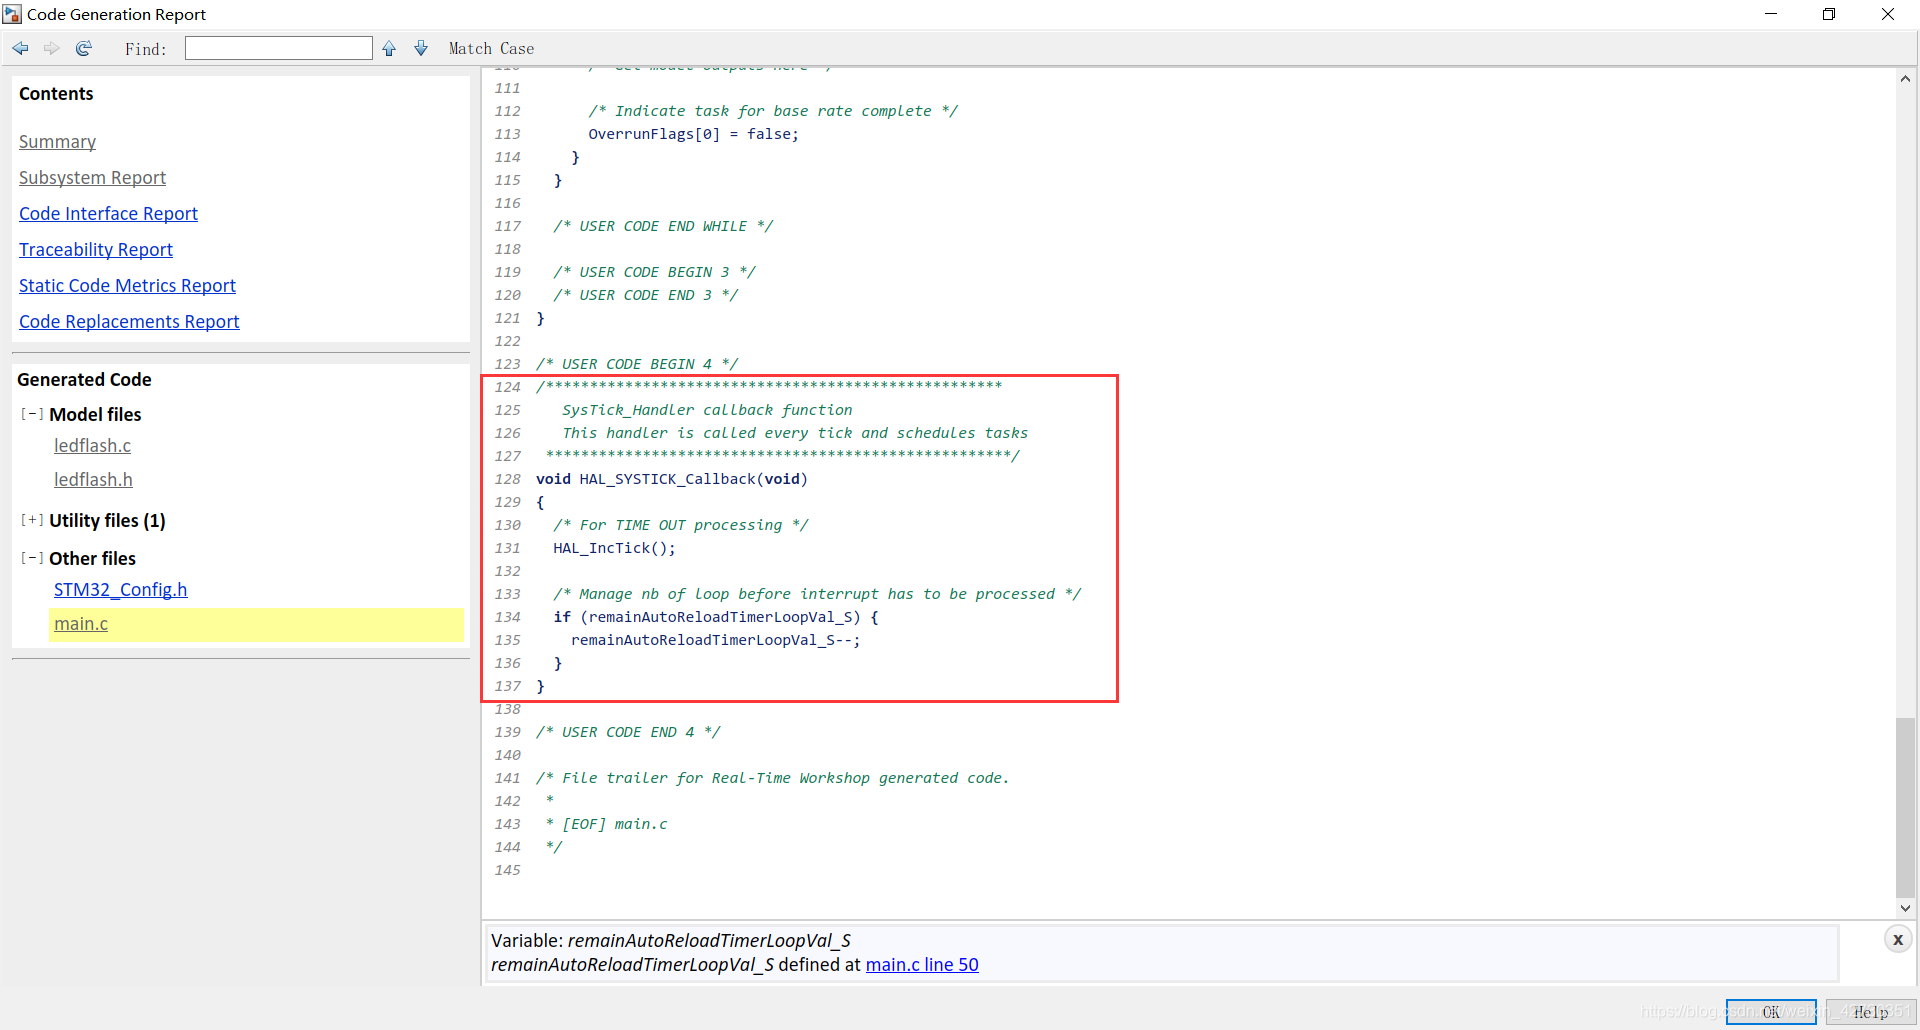
Task: Collapse the Model files group
Action: (32, 414)
